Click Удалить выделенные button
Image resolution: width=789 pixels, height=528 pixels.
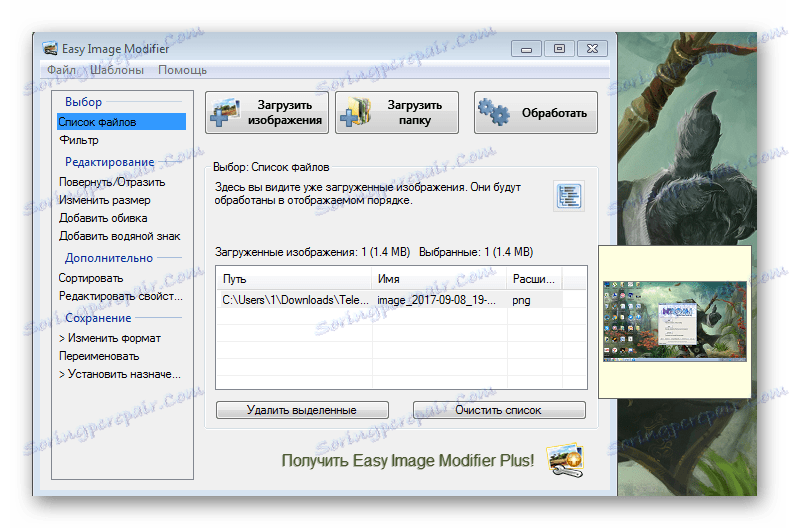302,410
